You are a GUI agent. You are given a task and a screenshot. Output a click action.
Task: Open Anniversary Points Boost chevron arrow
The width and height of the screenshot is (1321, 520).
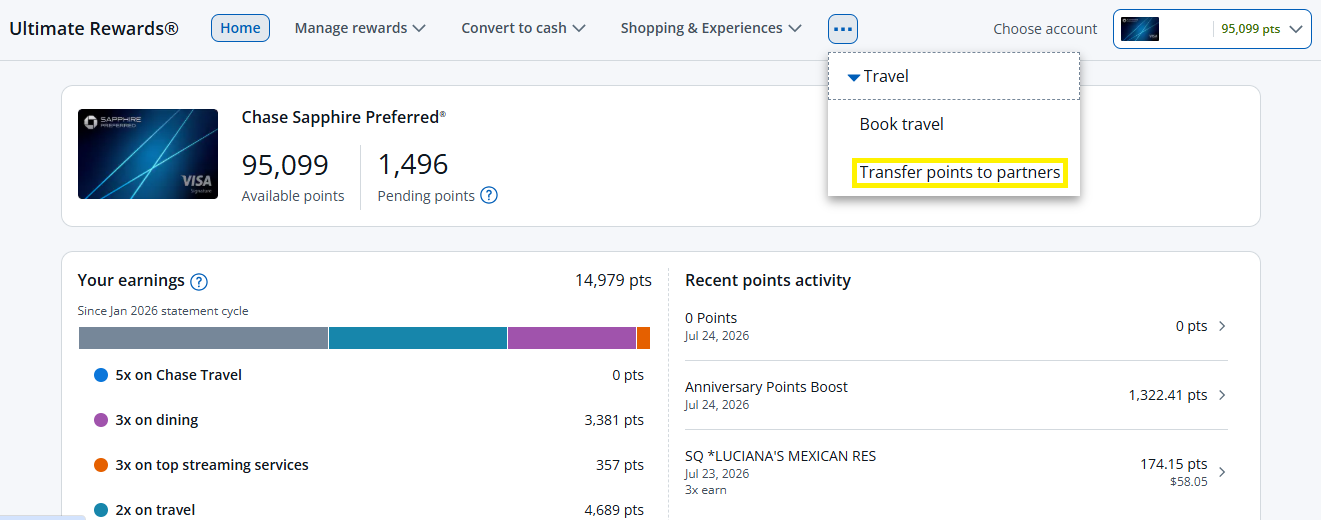[1222, 395]
